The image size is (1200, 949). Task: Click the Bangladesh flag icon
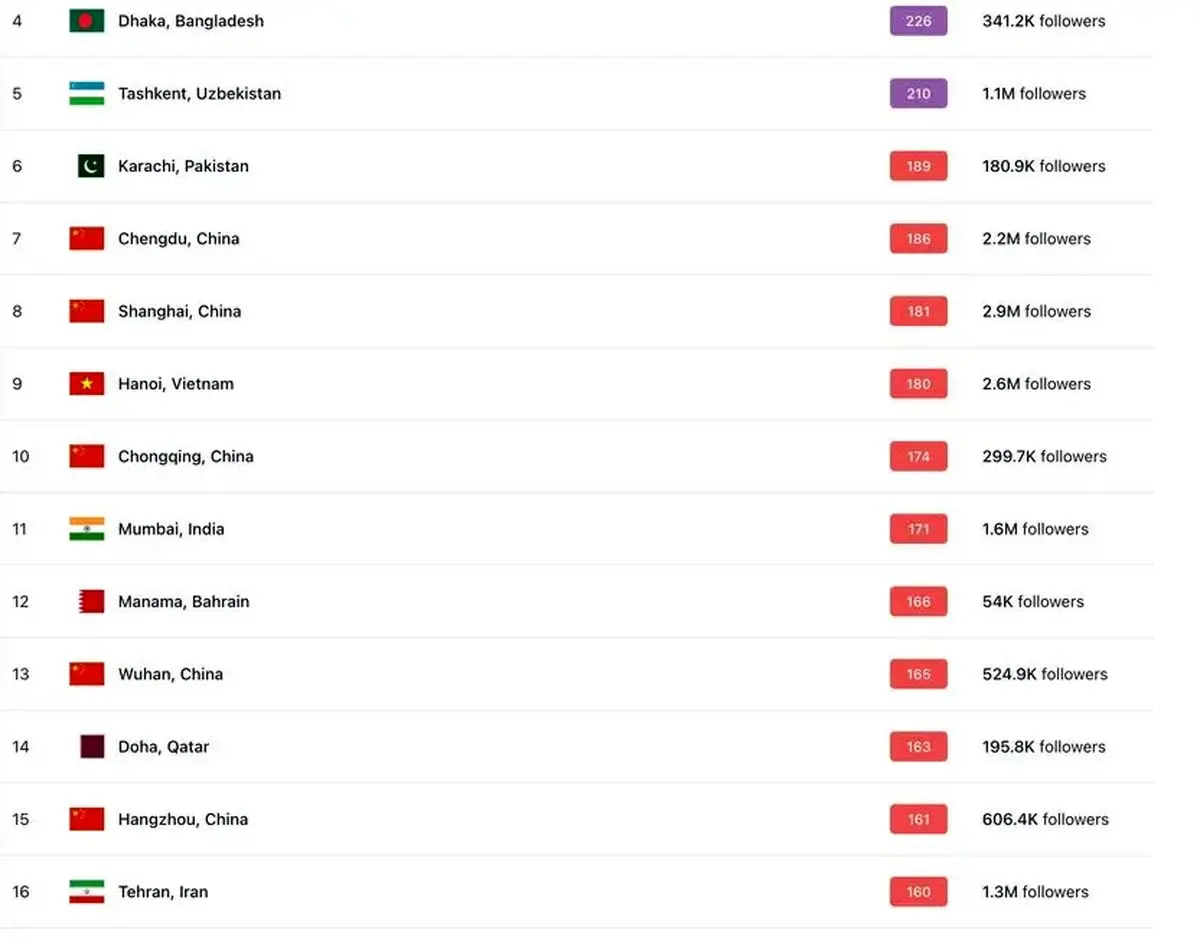click(87, 21)
